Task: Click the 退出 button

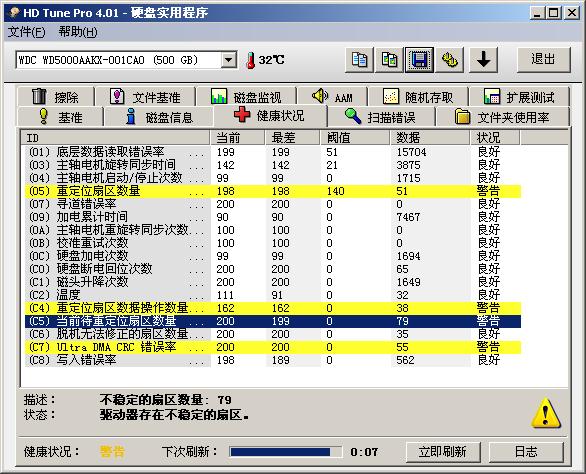Action: (x=543, y=59)
